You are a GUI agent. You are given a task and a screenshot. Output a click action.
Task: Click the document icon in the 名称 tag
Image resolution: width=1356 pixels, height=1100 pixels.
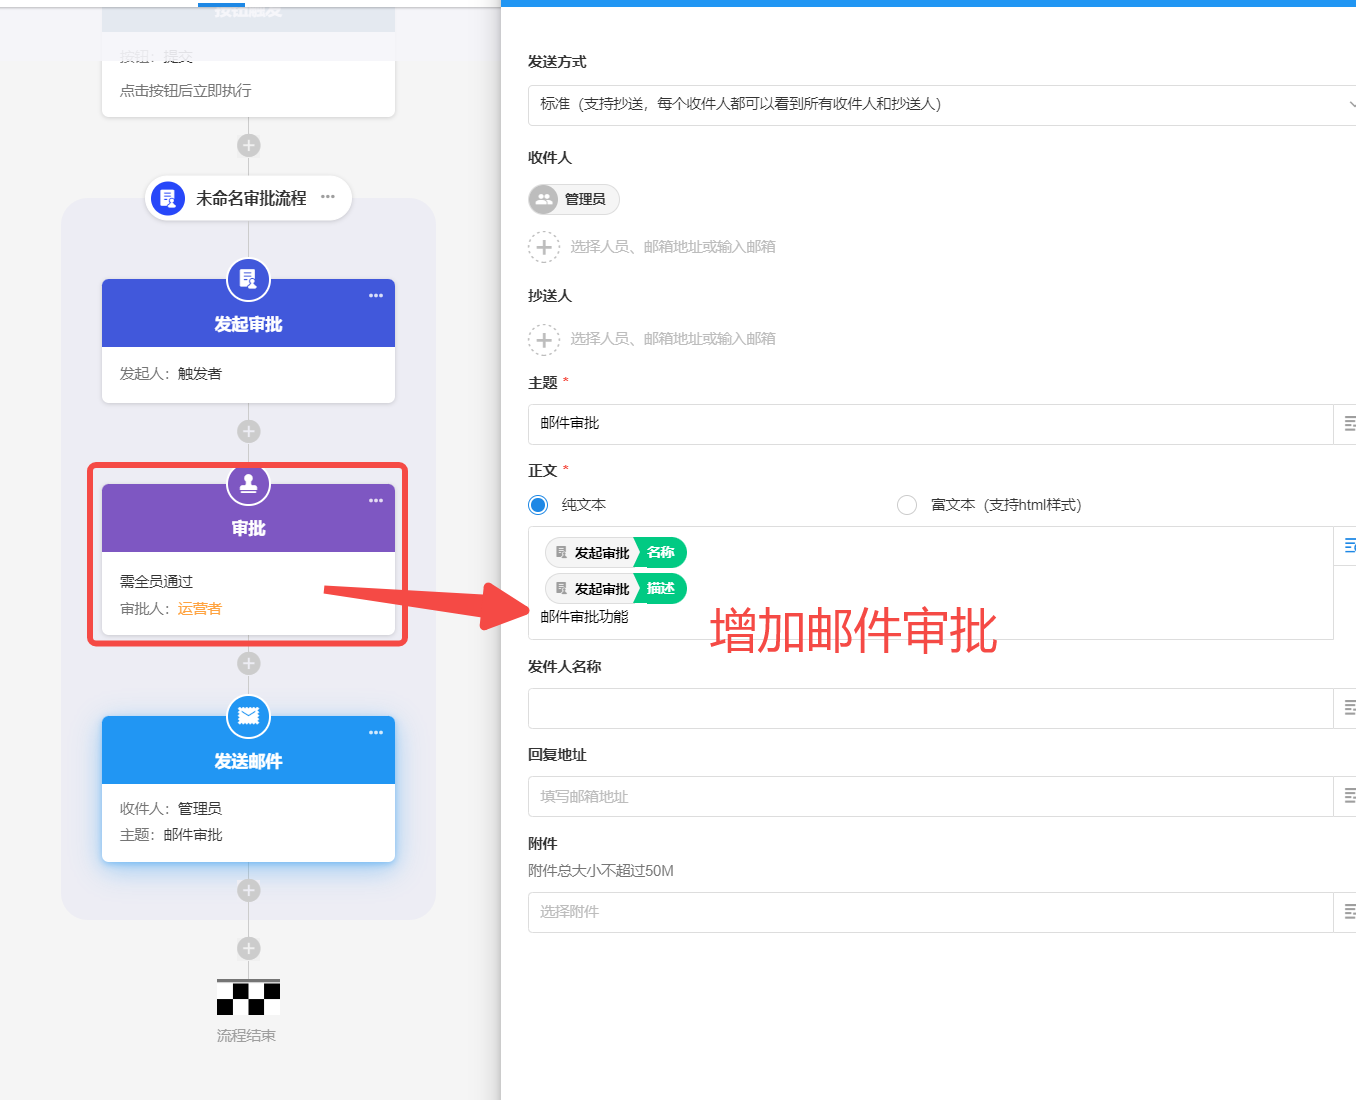pyautogui.click(x=562, y=553)
